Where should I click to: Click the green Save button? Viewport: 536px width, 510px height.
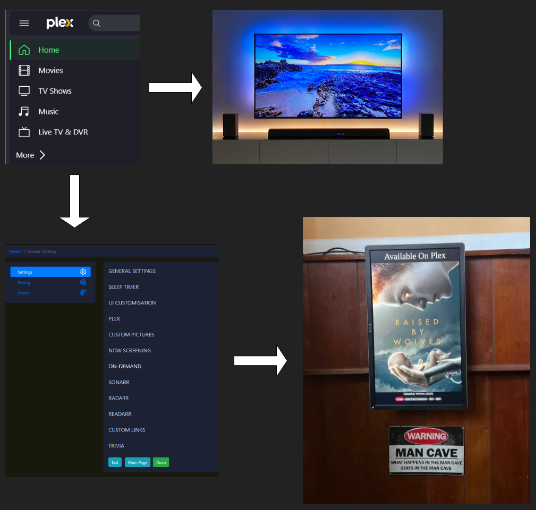click(x=161, y=462)
